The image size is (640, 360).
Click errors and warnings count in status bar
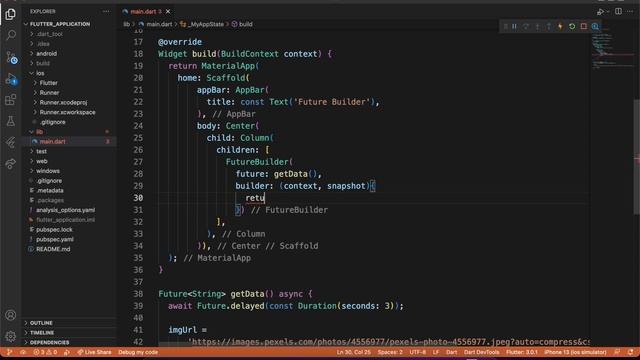click(45, 352)
